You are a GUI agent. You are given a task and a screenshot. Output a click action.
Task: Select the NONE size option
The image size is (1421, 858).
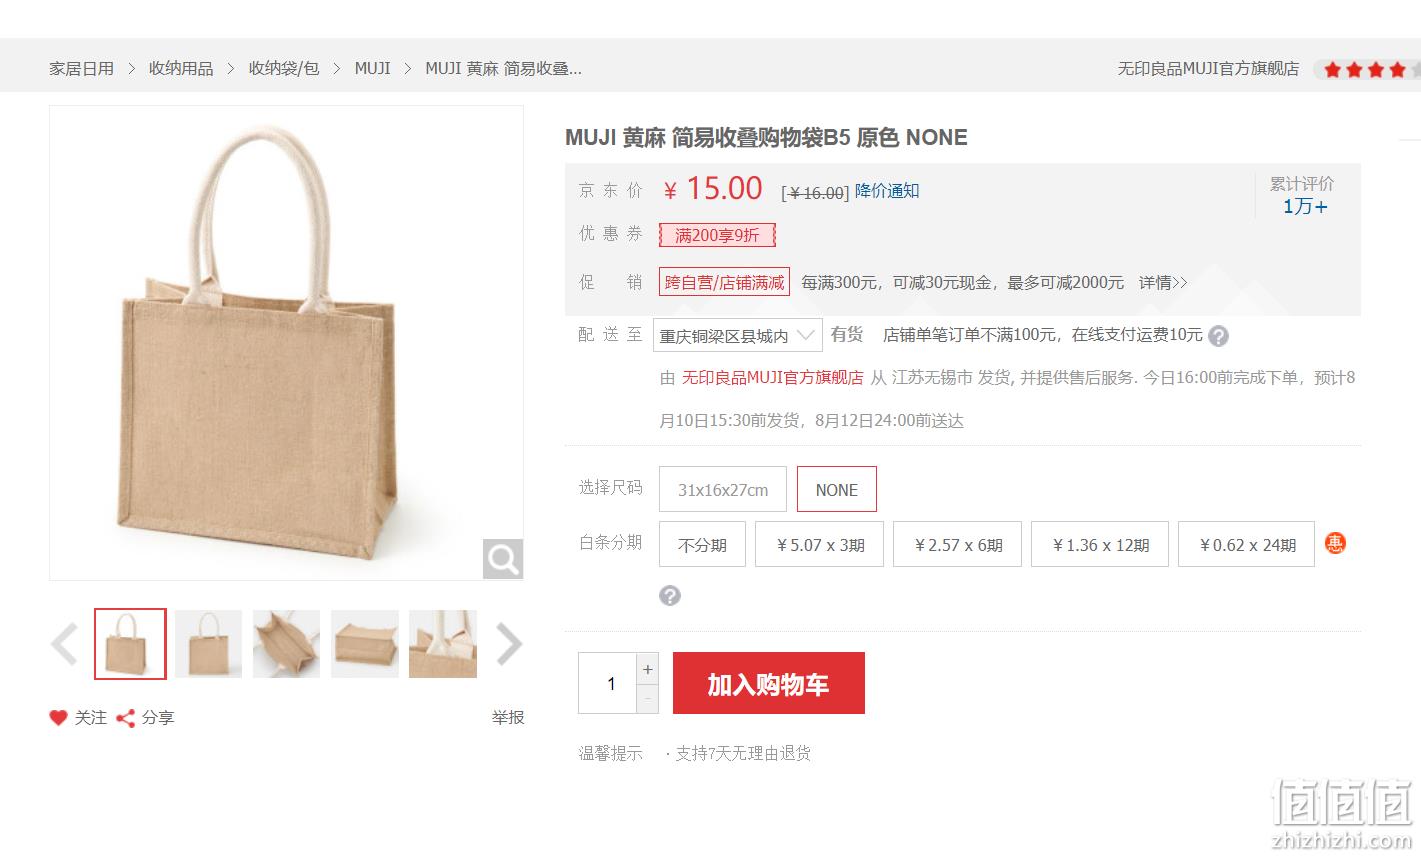coord(837,489)
